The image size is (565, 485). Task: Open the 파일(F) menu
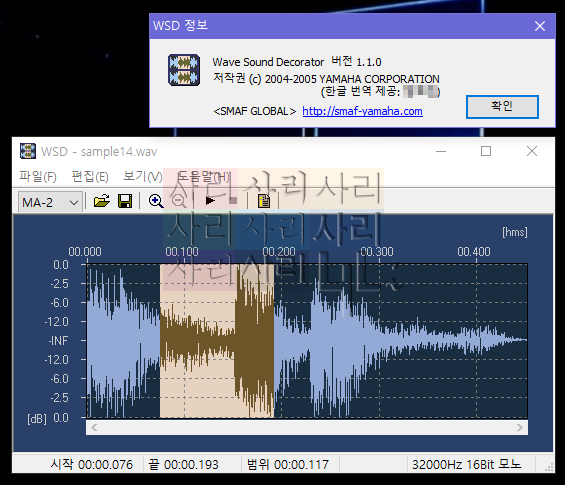[38, 177]
